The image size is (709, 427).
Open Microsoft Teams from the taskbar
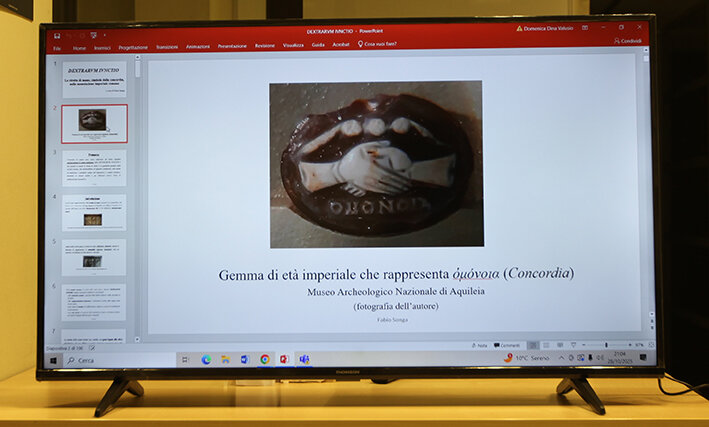tap(304, 359)
